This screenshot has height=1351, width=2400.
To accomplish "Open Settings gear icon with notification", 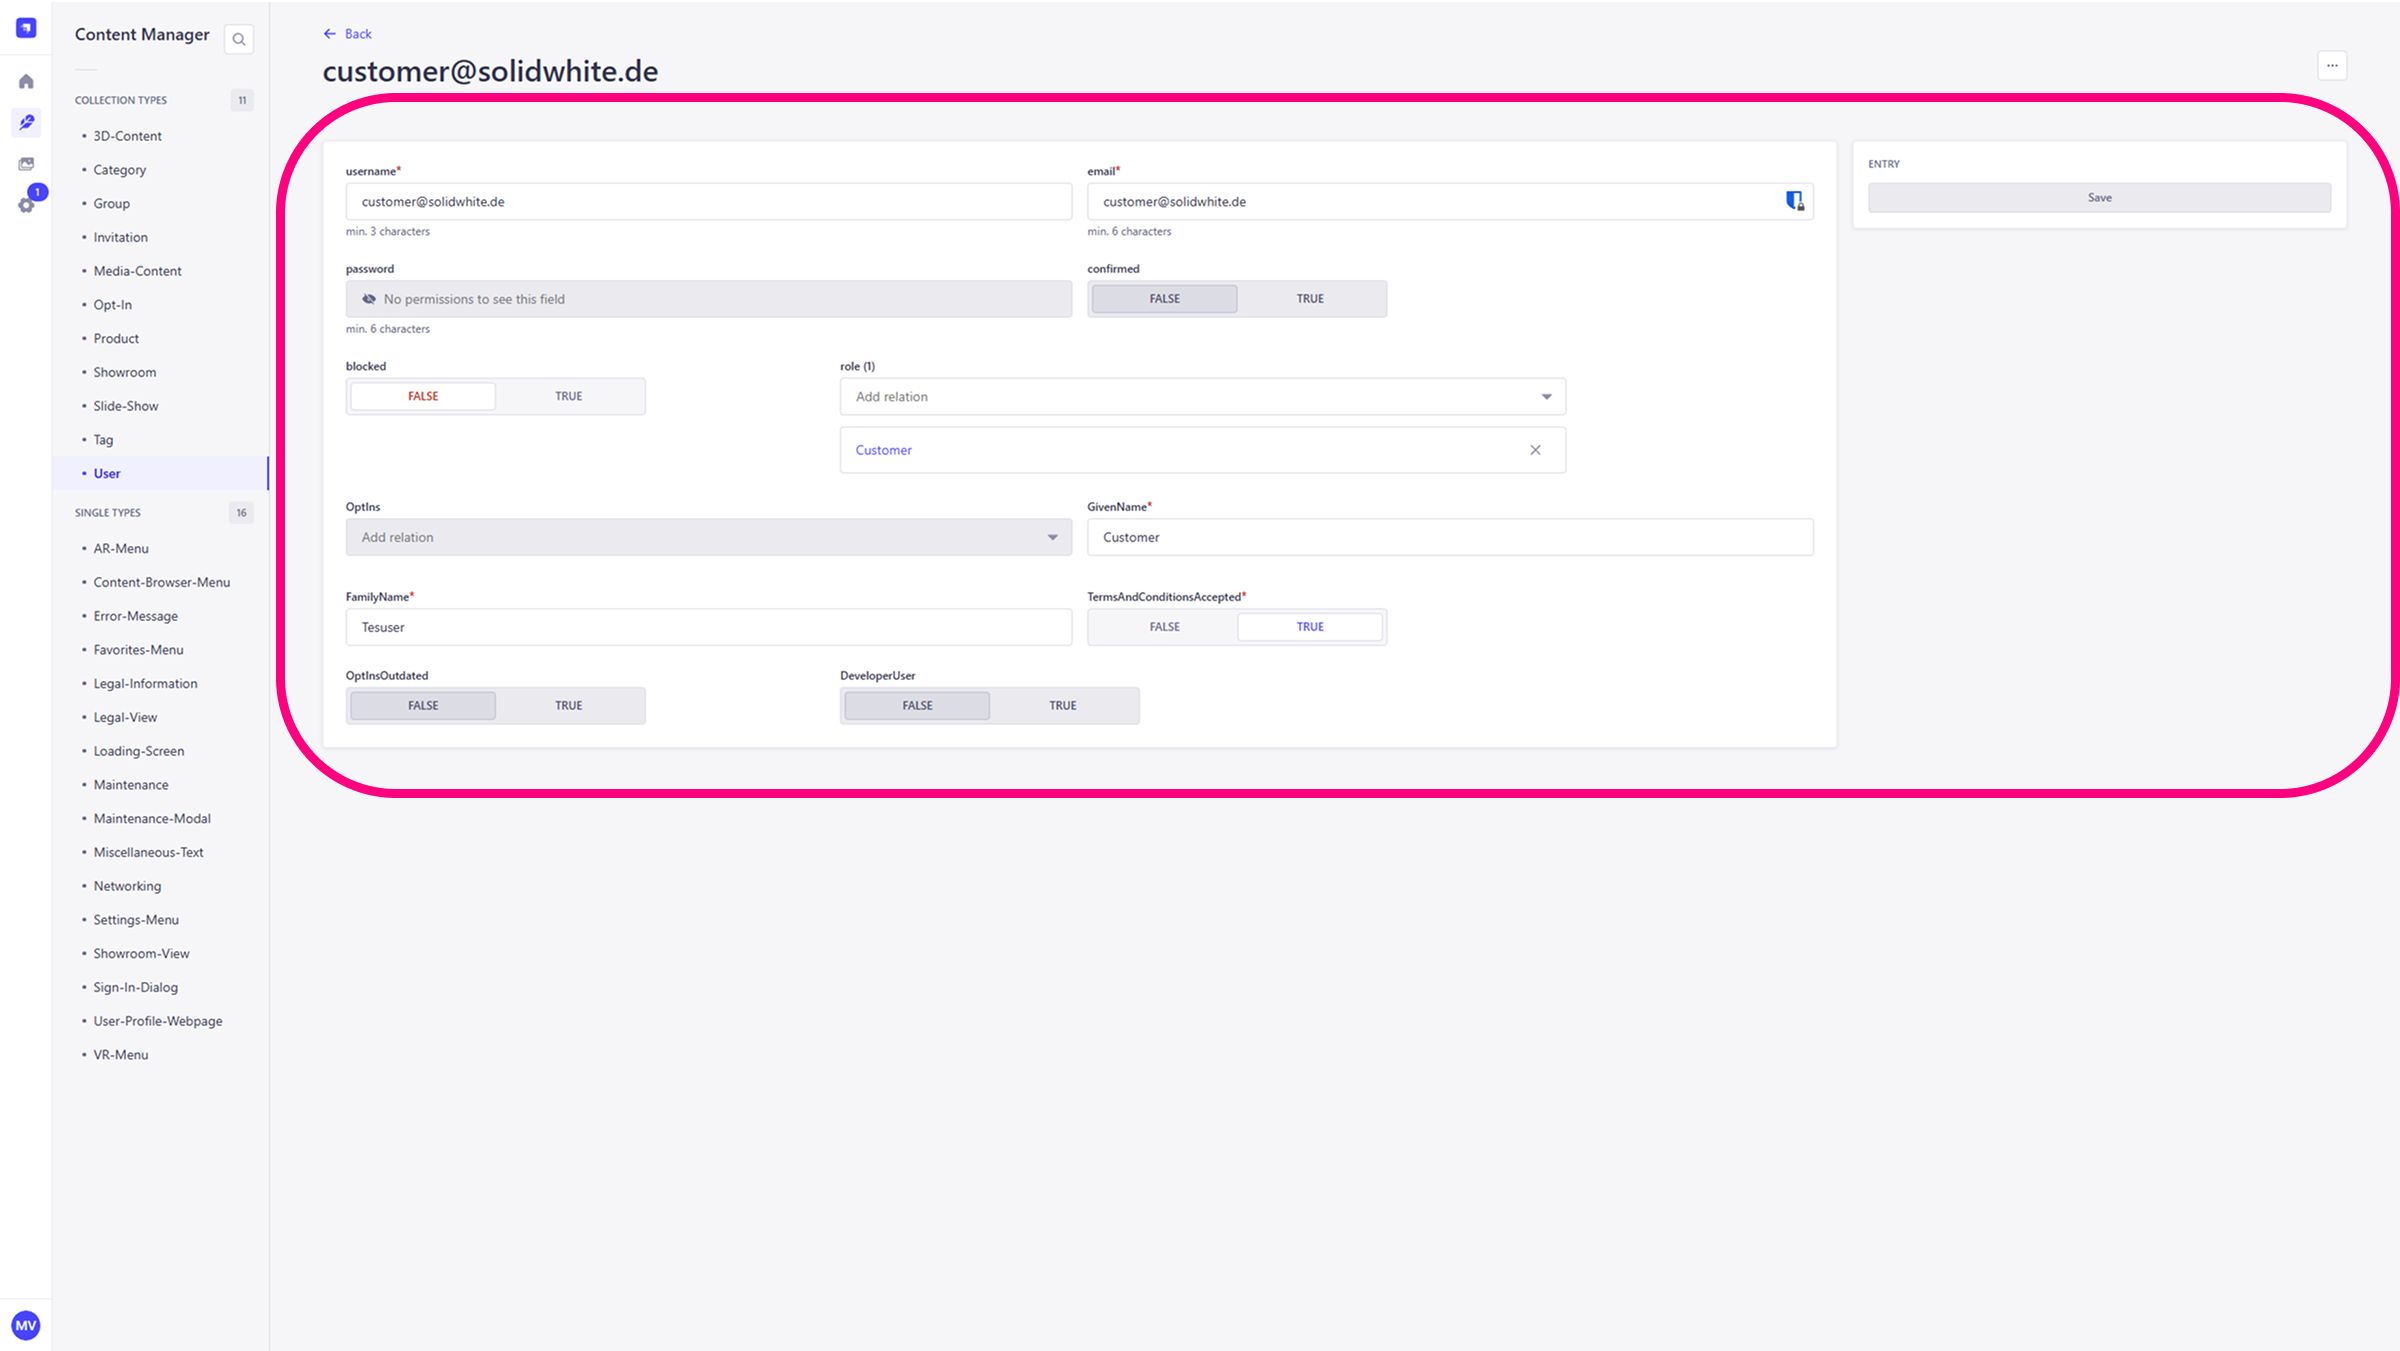I will pos(26,205).
